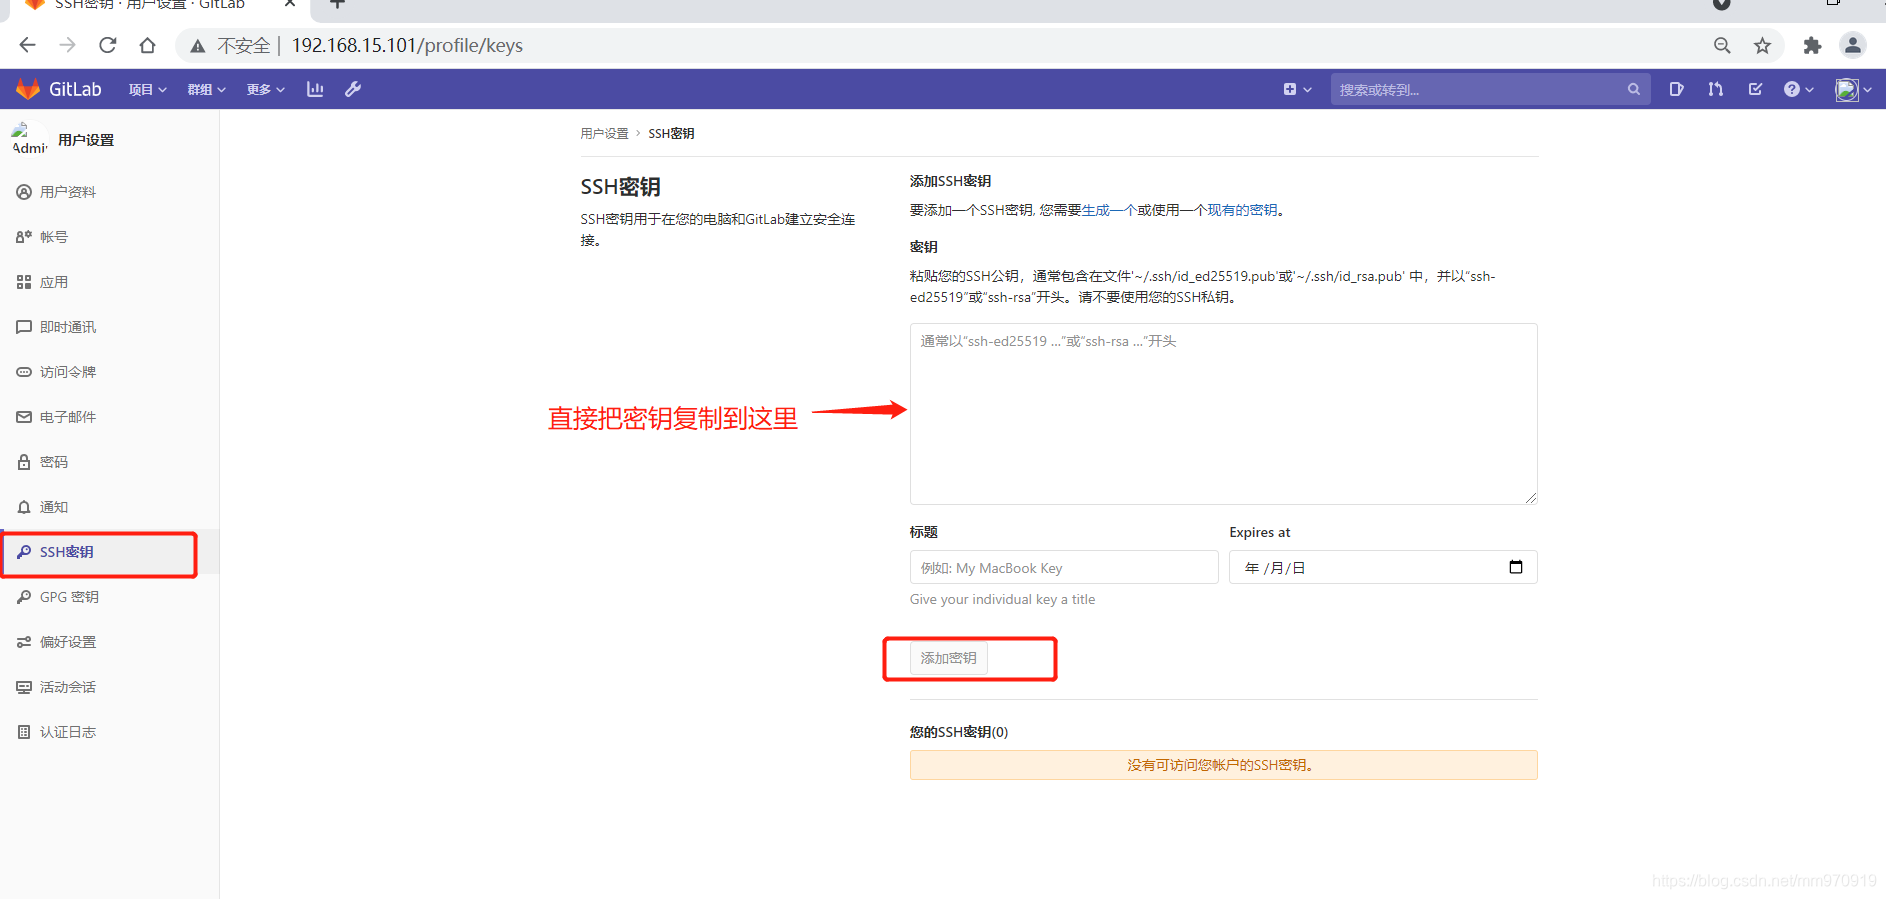
Task: Click the search magnifier in GitLab search box
Action: (x=1633, y=89)
